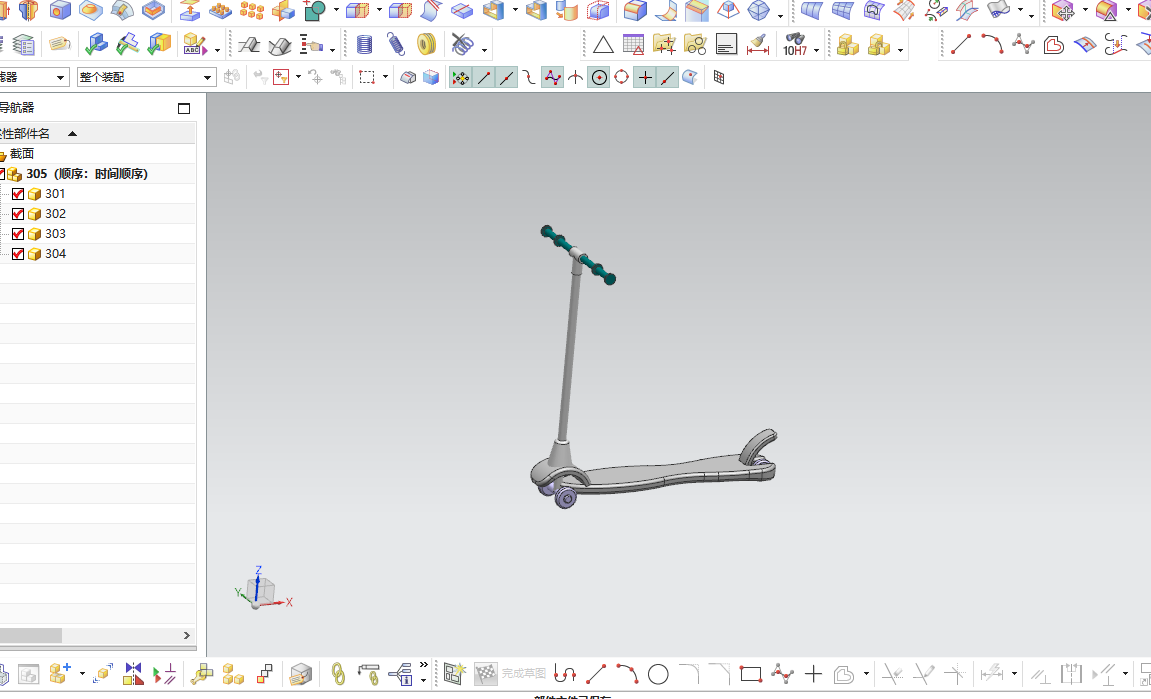Image resolution: width=1151 pixels, height=699 pixels.
Task: Click the first padlock assembly icon
Action: [848, 45]
